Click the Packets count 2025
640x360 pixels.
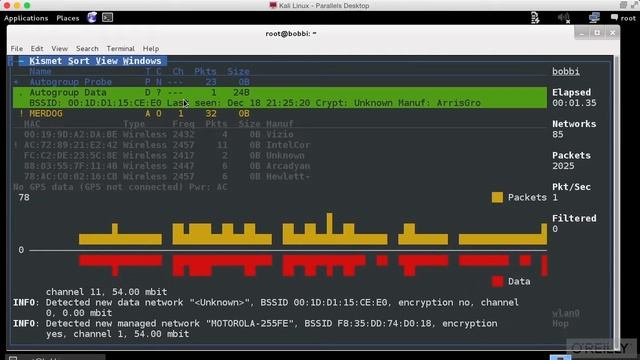[x=563, y=166]
